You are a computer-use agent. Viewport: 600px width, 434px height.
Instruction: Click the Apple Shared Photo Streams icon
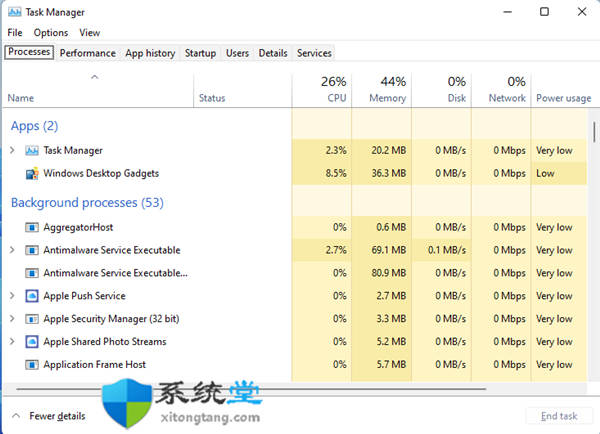[x=32, y=341]
